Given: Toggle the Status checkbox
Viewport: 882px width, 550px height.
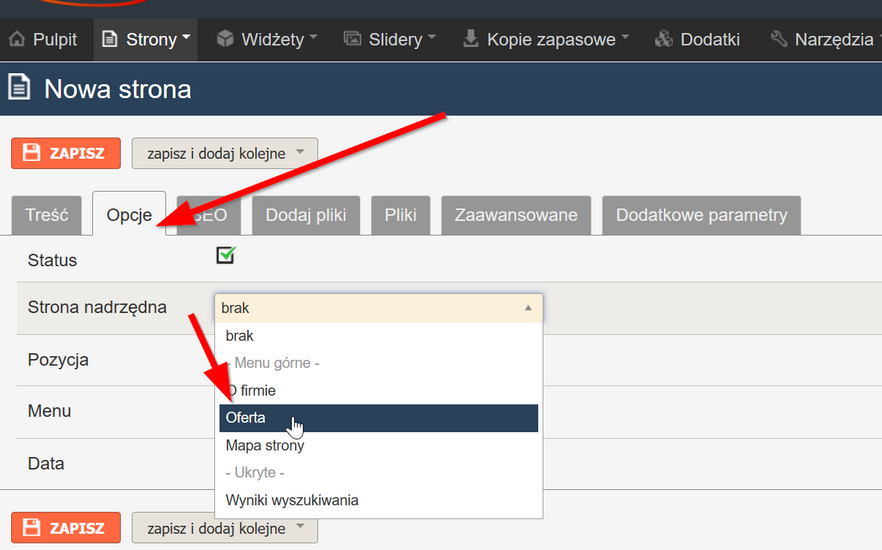Looking at the screenshot, I should (x=226, y=255).
